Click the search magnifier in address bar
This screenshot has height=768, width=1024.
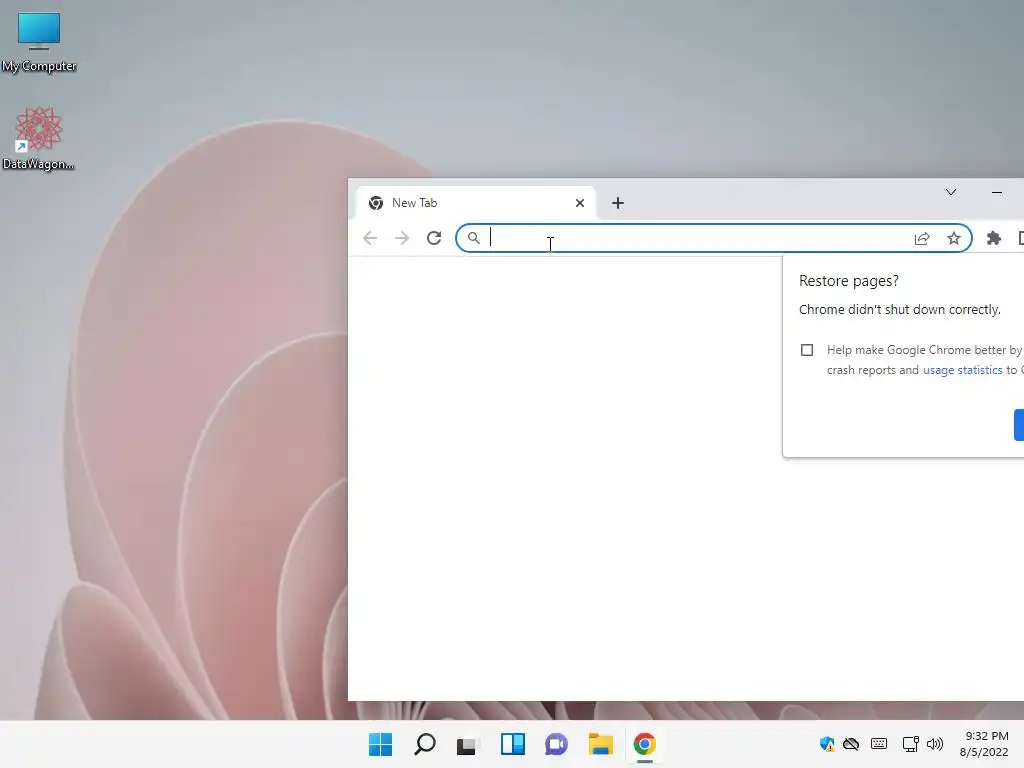[x=474, y=238]
